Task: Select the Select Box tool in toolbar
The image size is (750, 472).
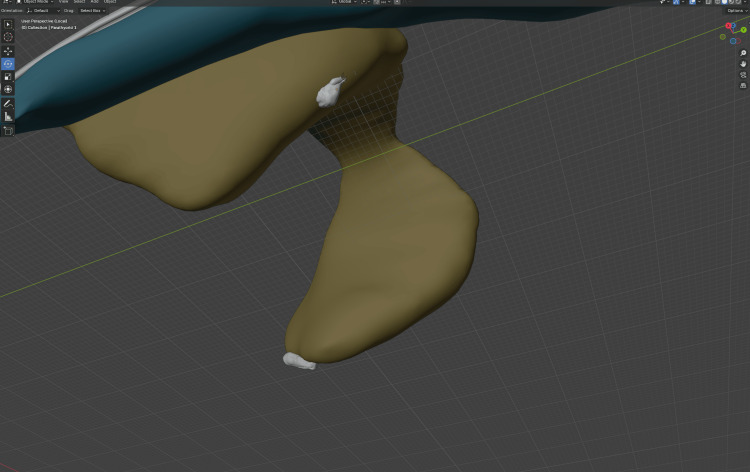Action: coord(8,24)
